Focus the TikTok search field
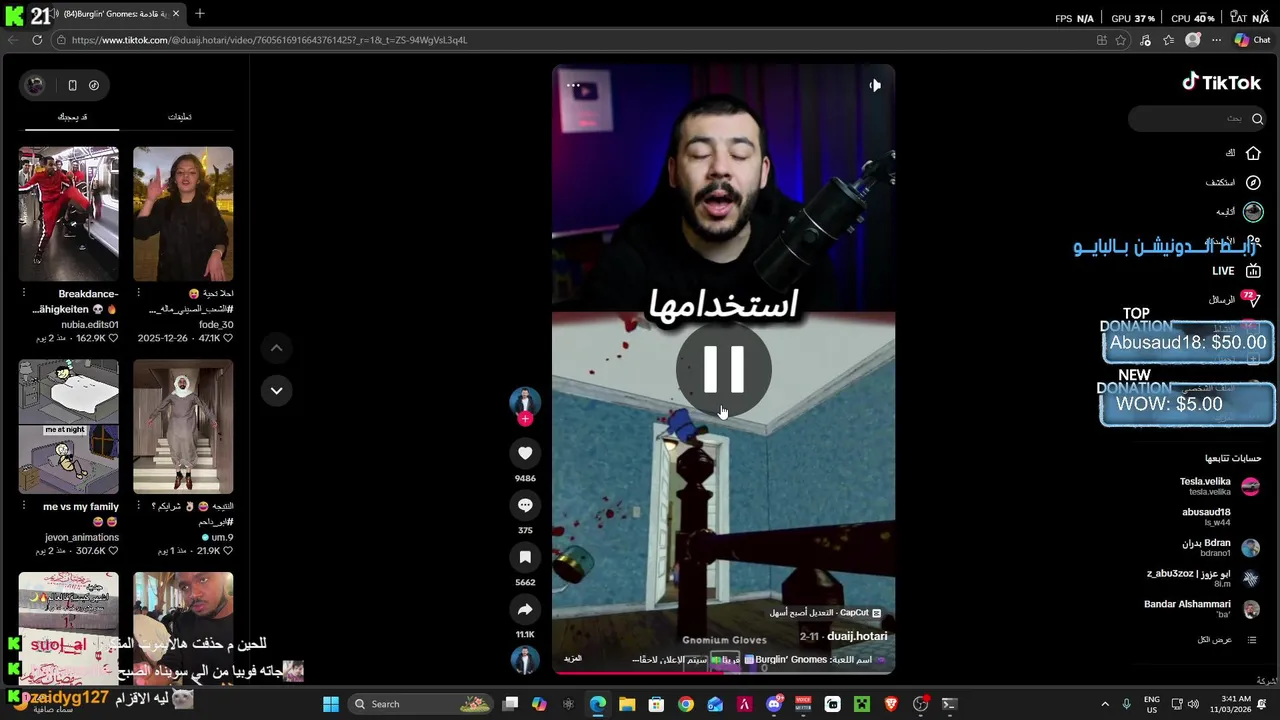The width and height of the screenshot is (1280, 720). 1196,119
